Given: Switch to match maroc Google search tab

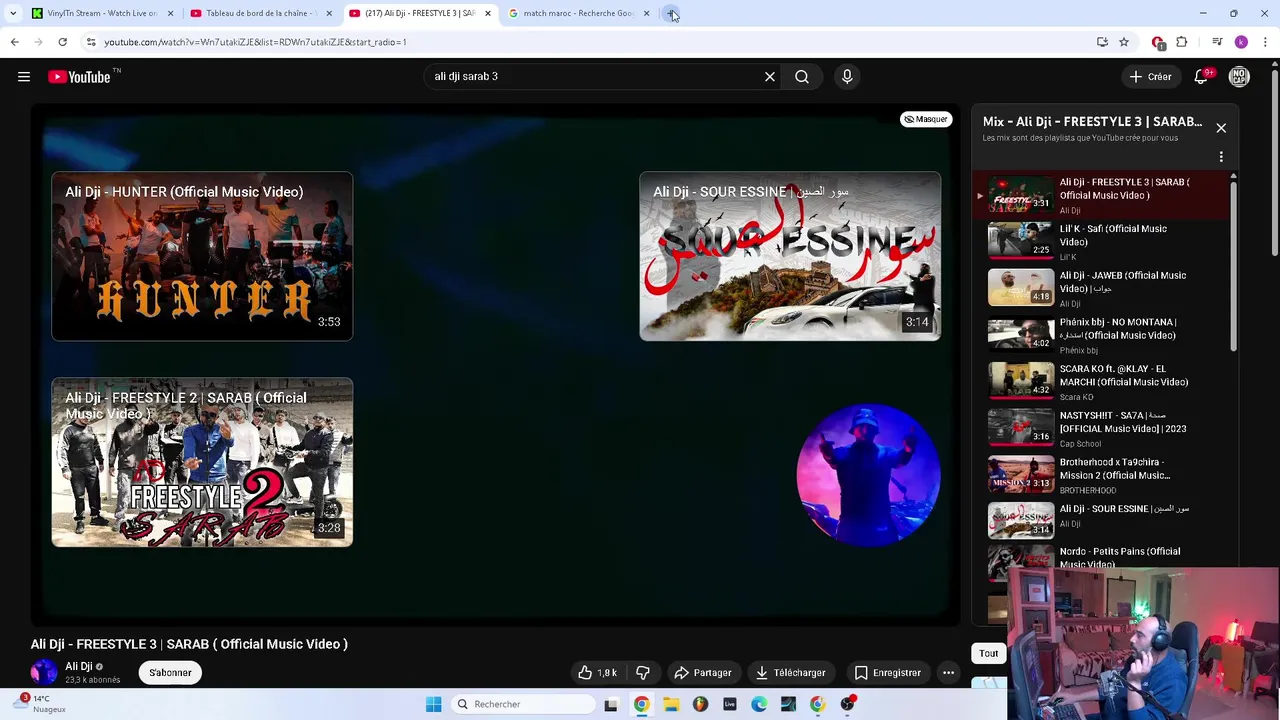Looking at the screenshot, I should (x=579, y=13).
